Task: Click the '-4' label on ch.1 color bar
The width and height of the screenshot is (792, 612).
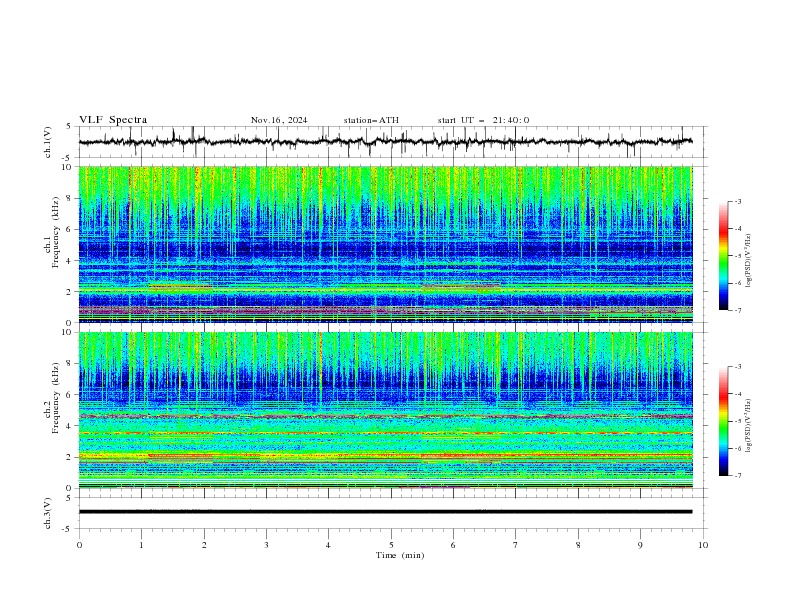Action: (x=737, y=229)
